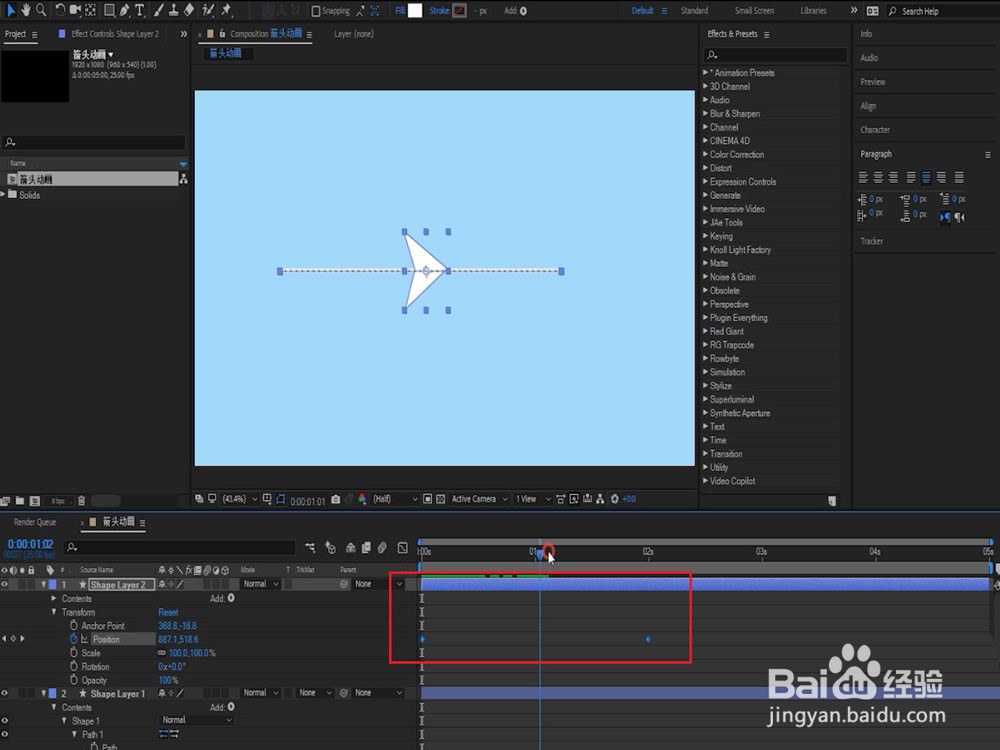Open composition mini-flowchart in timeline
This screenshot has height=750, width=1000.
310,547
